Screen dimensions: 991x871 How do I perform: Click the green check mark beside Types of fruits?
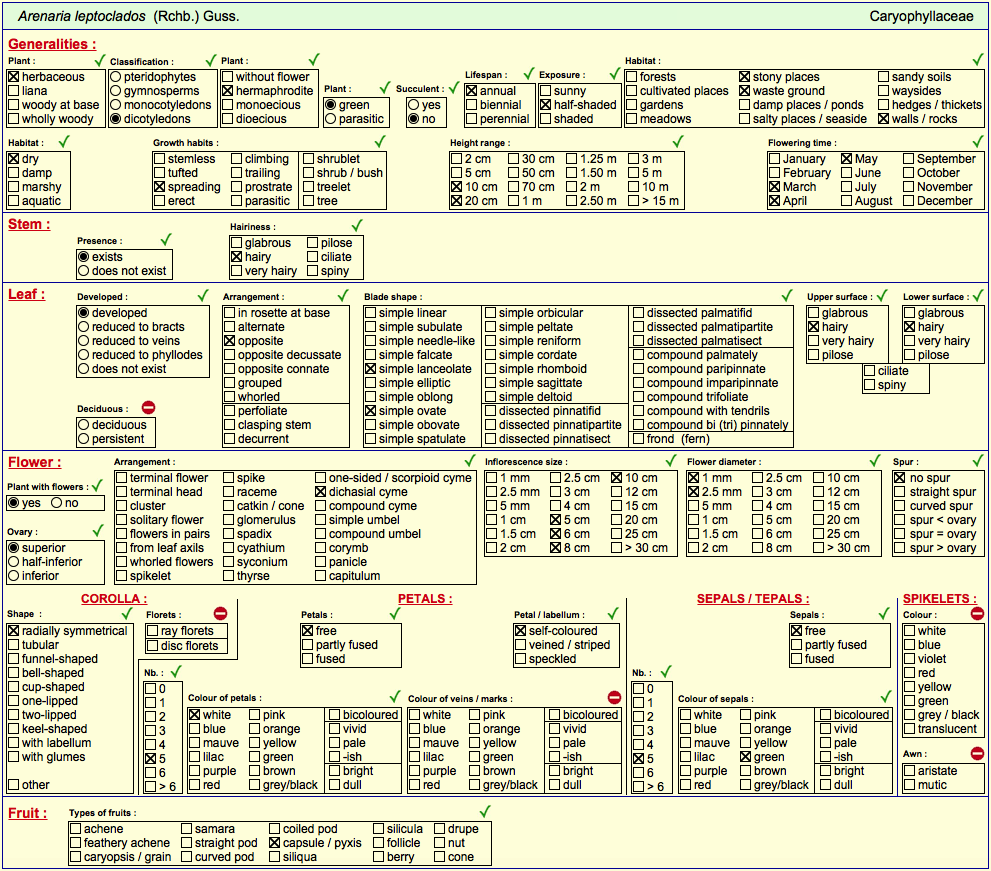485,812
